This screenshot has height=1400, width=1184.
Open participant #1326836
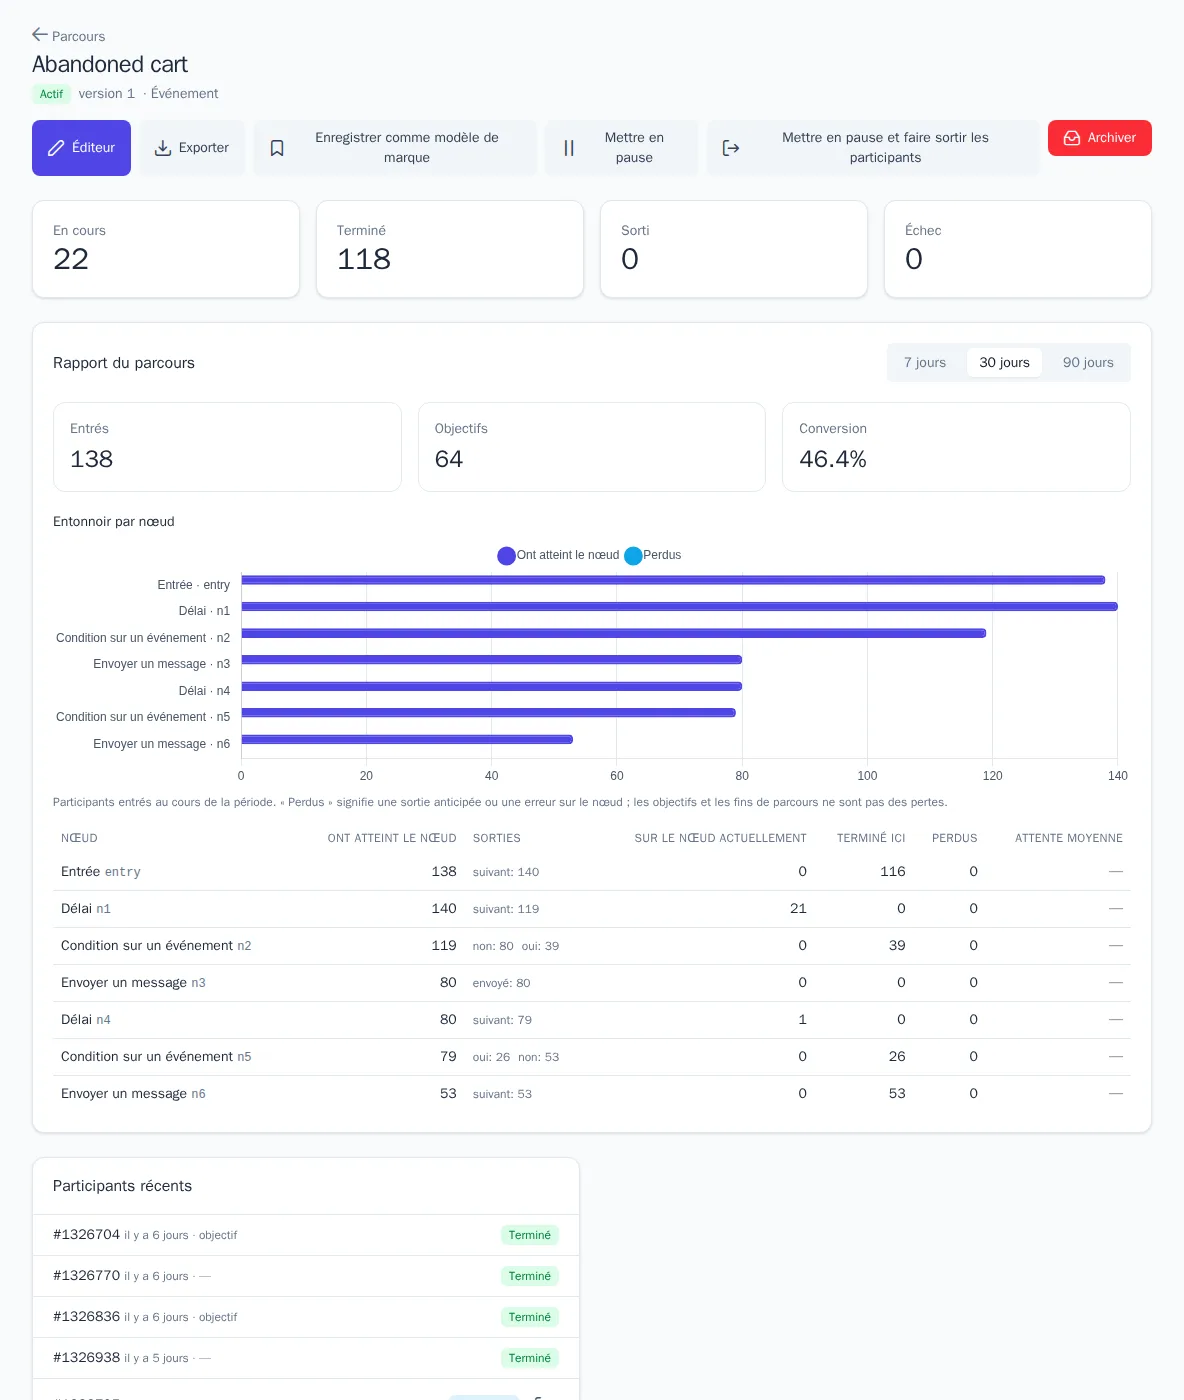pyautogui.click(x=306, y=1317)
